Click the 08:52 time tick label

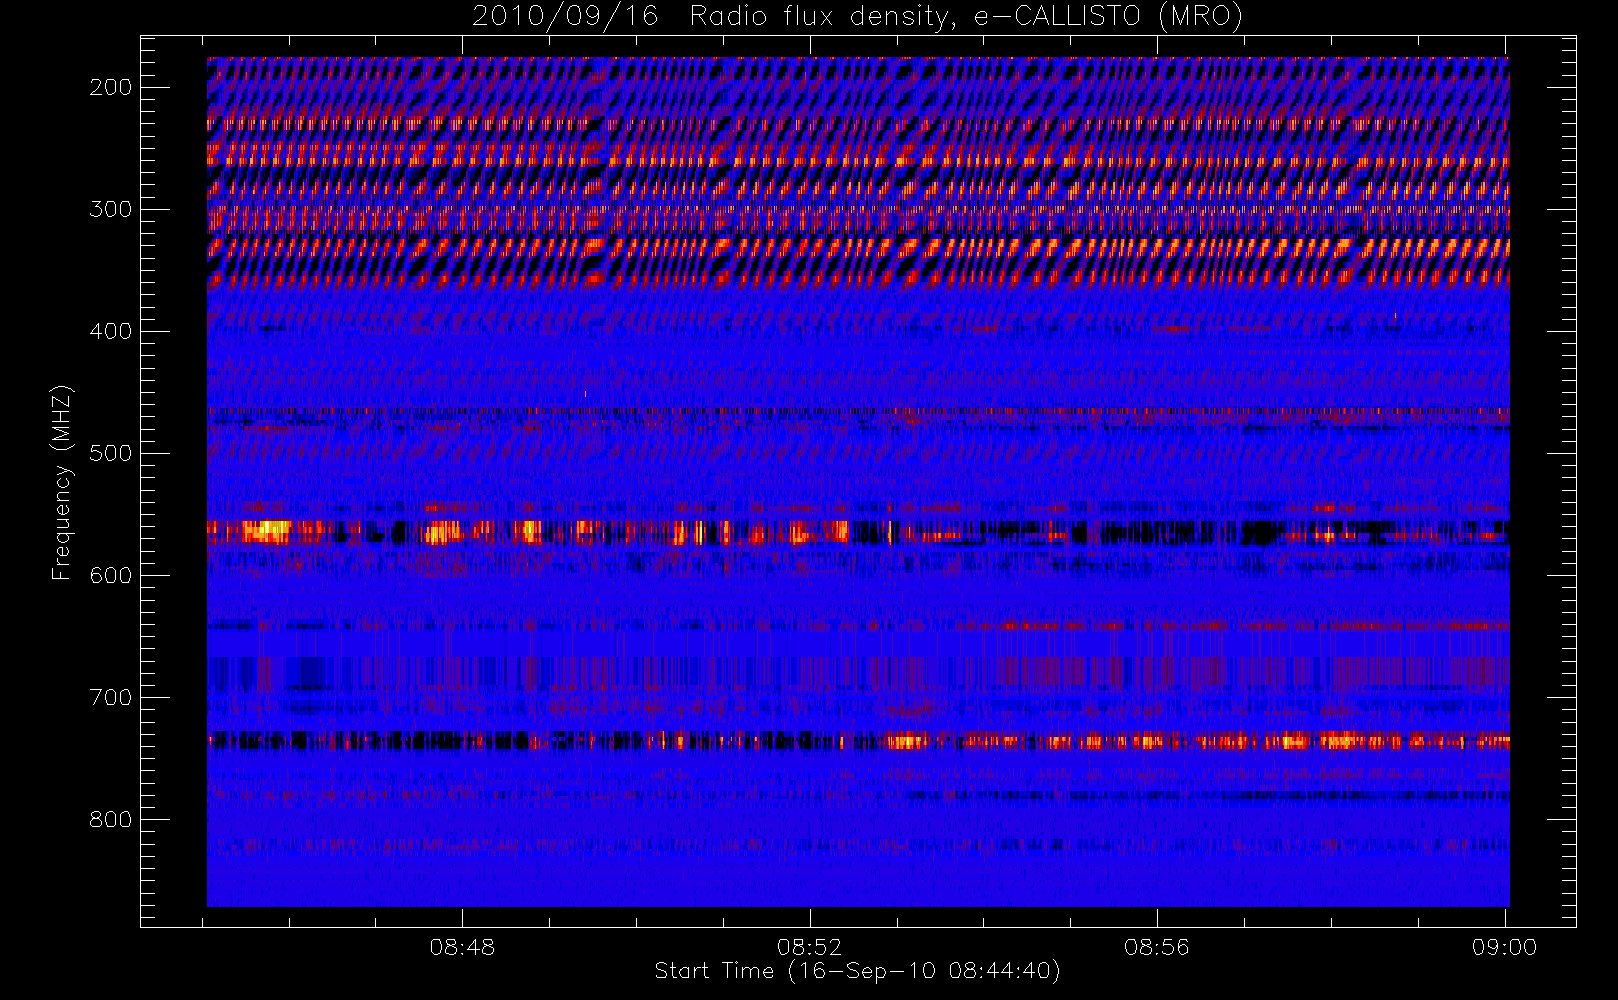tap(810, 947)
